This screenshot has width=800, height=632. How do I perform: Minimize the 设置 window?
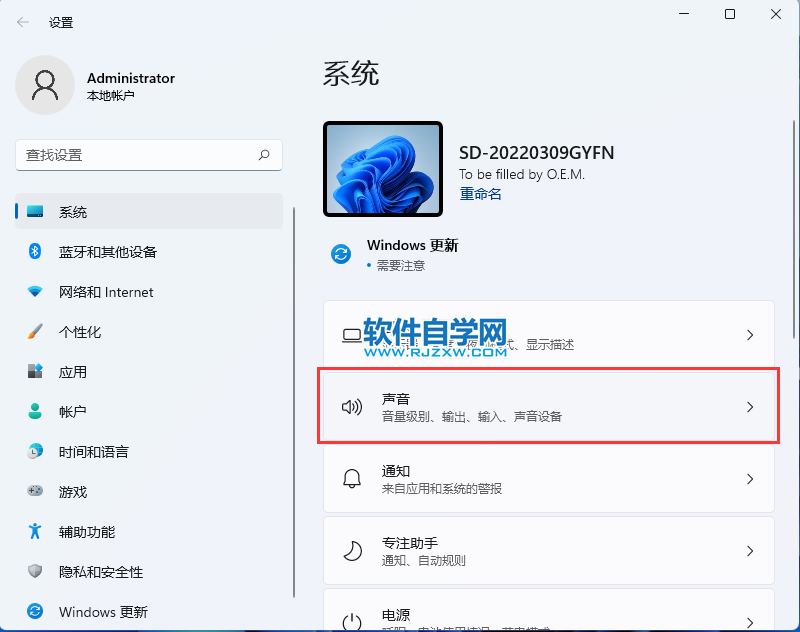pyautogui.click(x=684, y=14)
